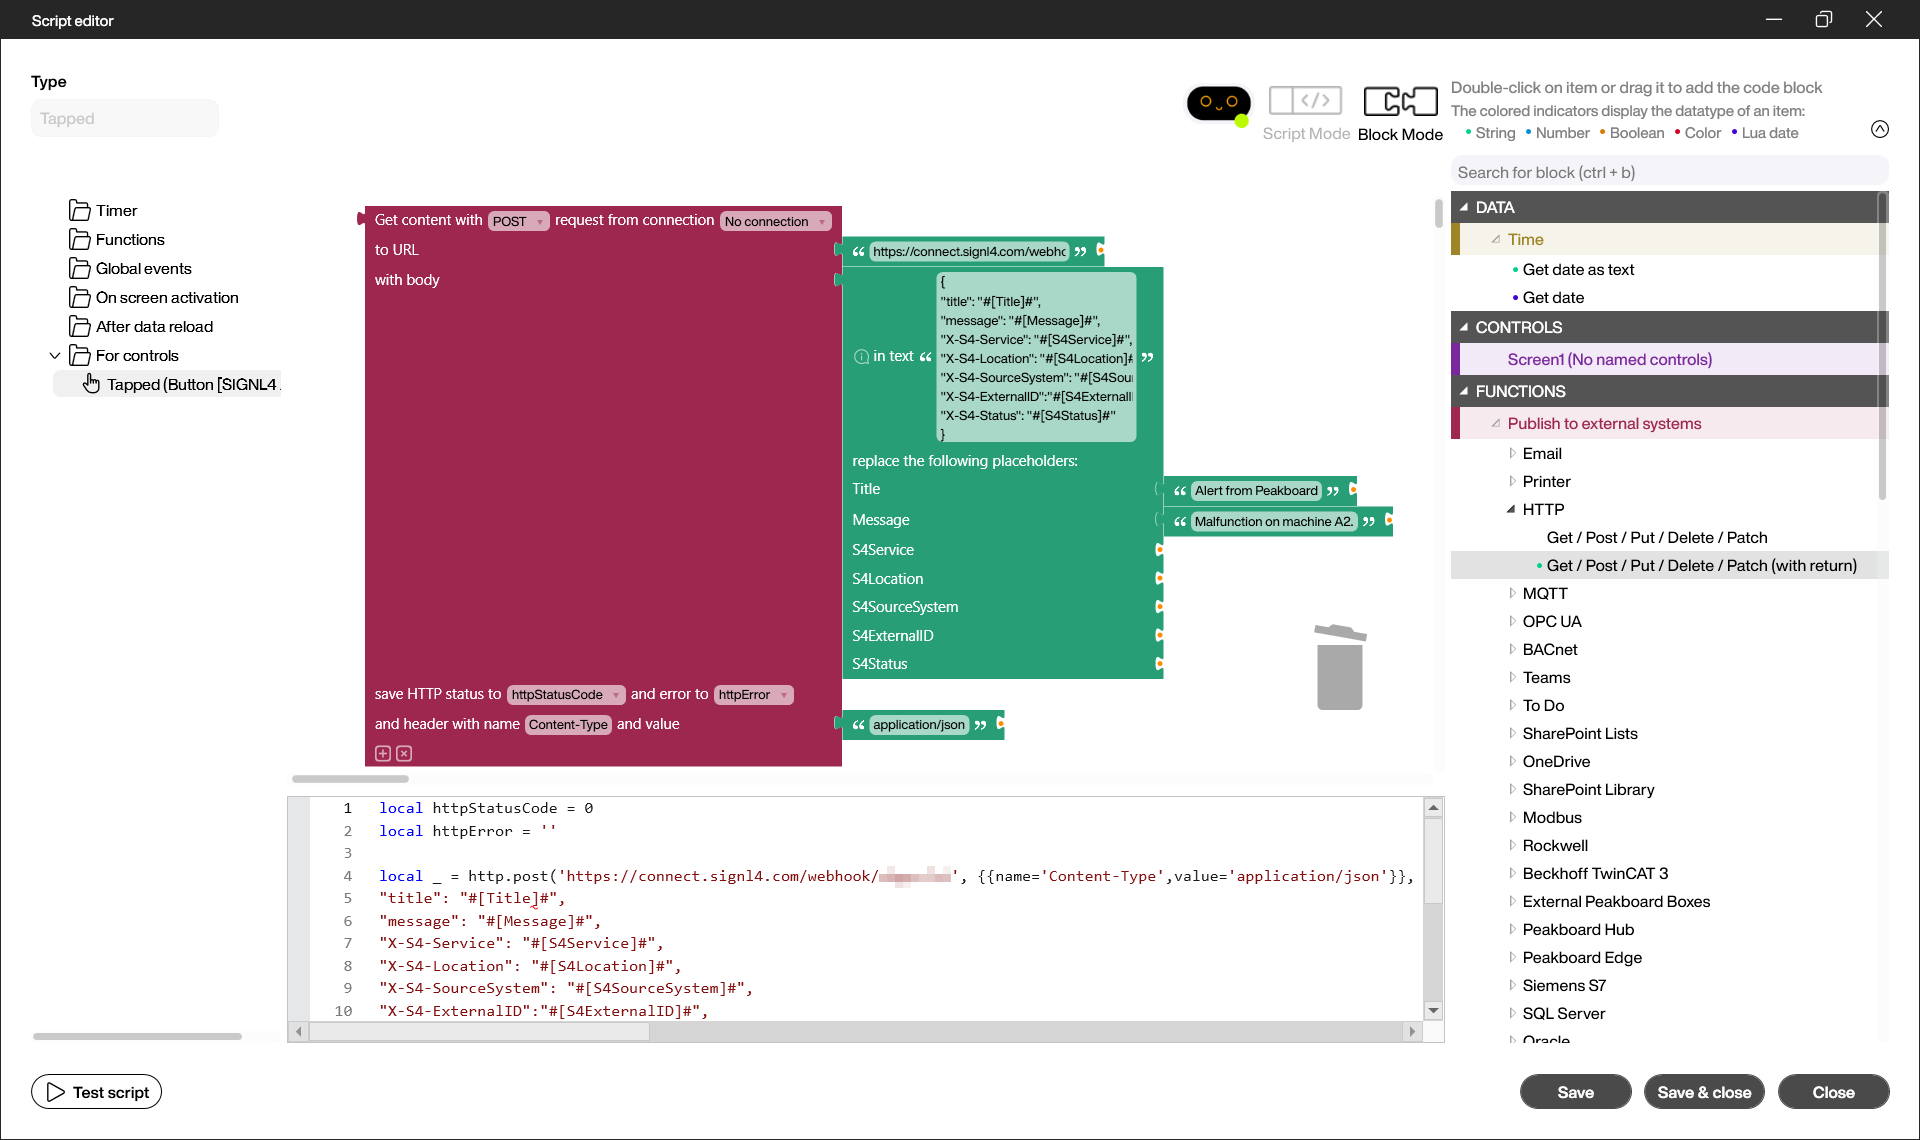Image resolution: width=1920 pixels, height=1140 pixels.
Task: Select the Tapped (Button [SIGNL4]) event
Action: tap(193, 384)
